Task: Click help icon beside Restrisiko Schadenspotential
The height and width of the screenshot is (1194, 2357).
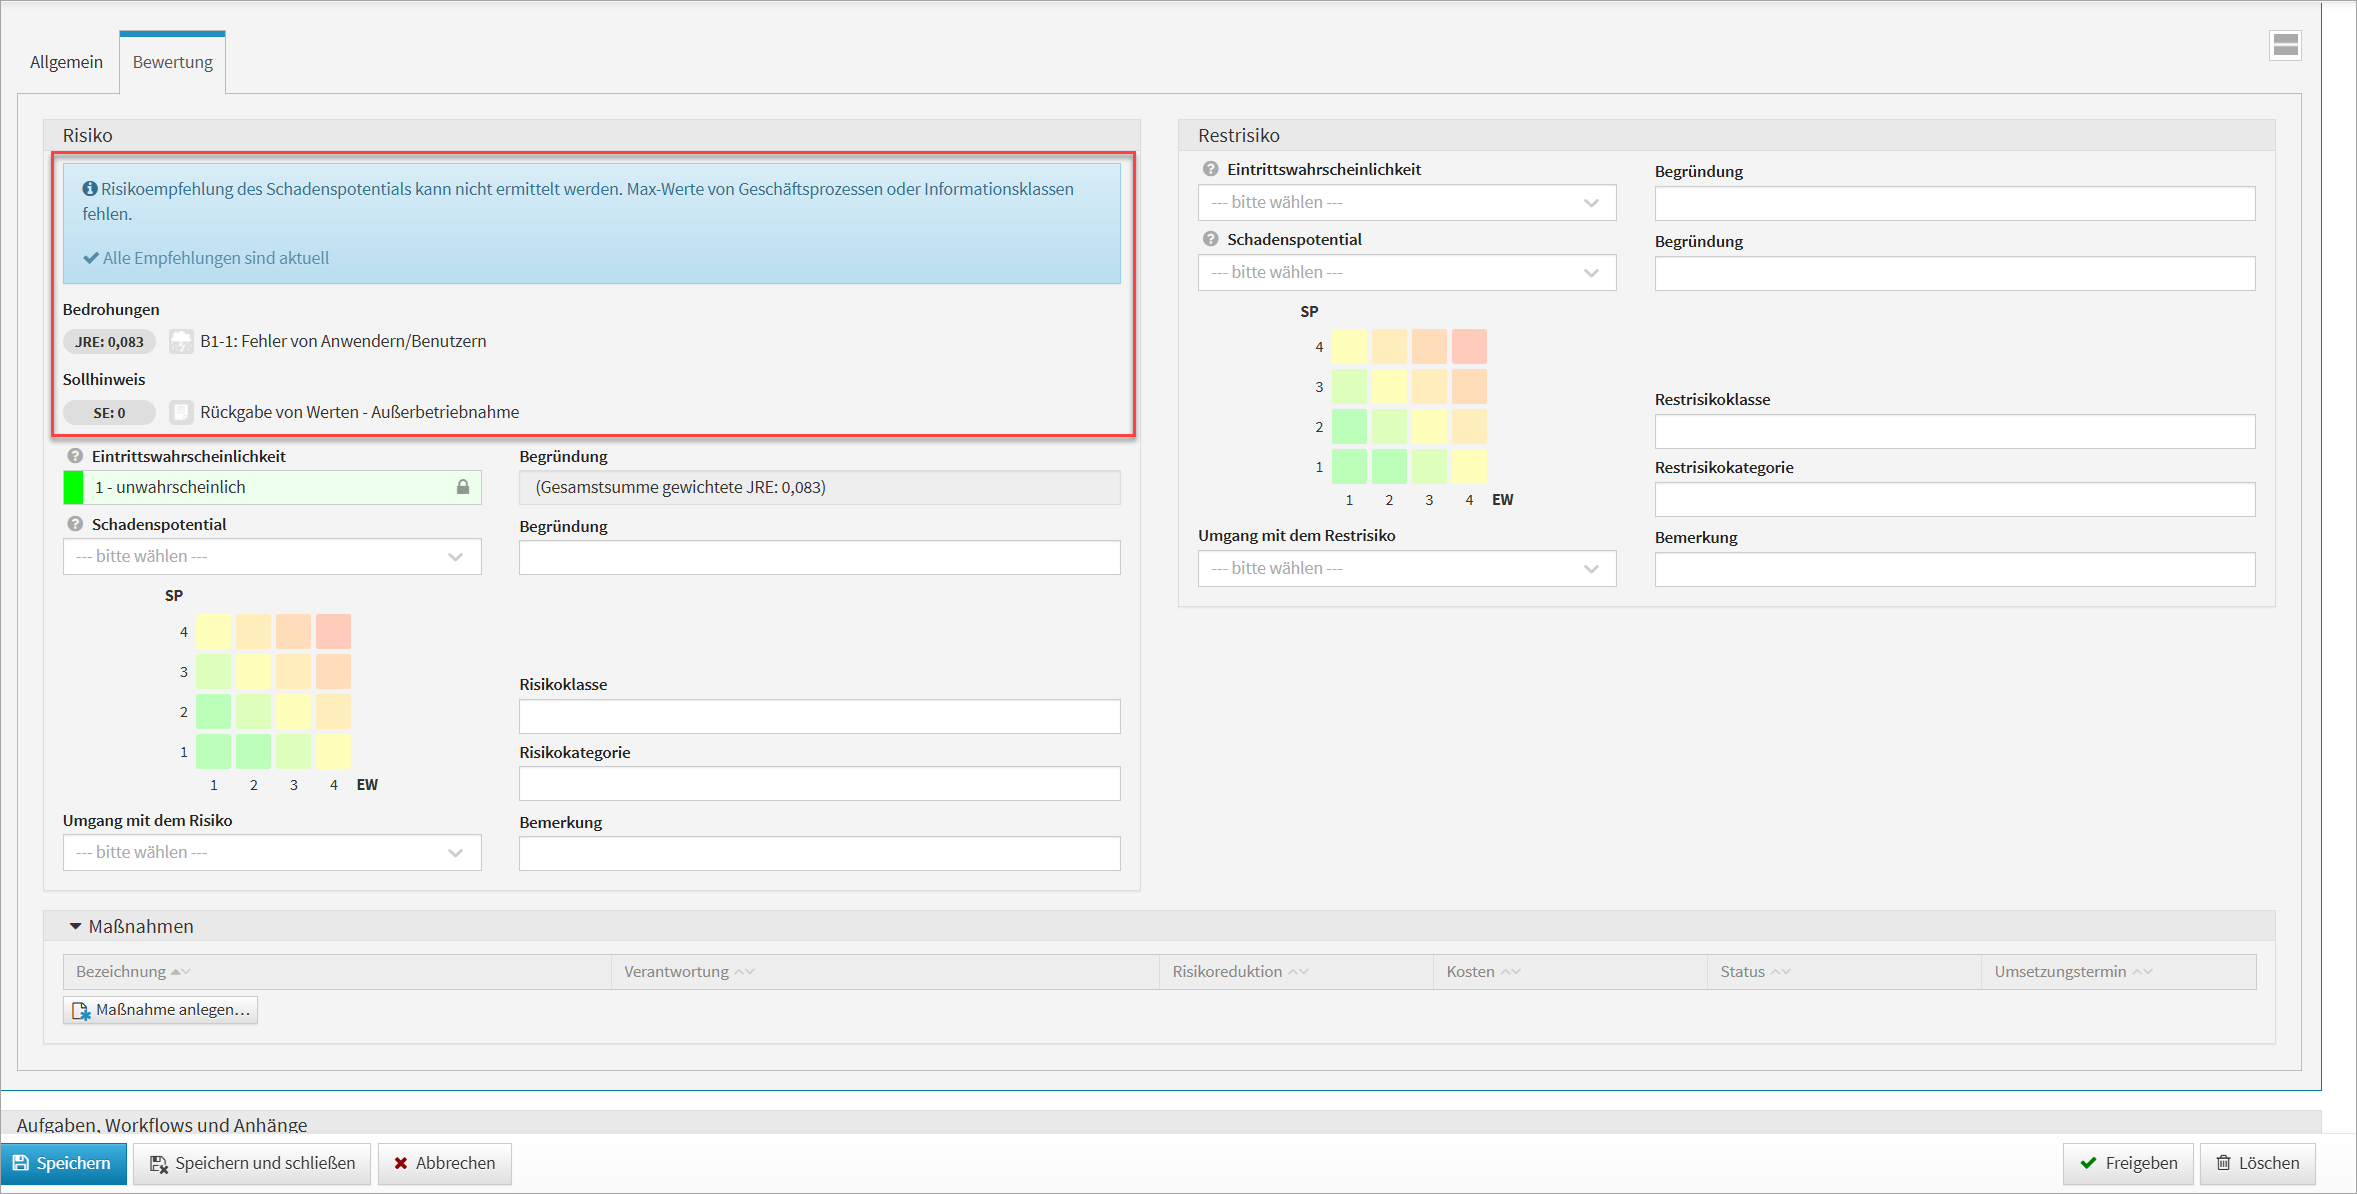Action: pyautogui.click(x=1210, y=239)
